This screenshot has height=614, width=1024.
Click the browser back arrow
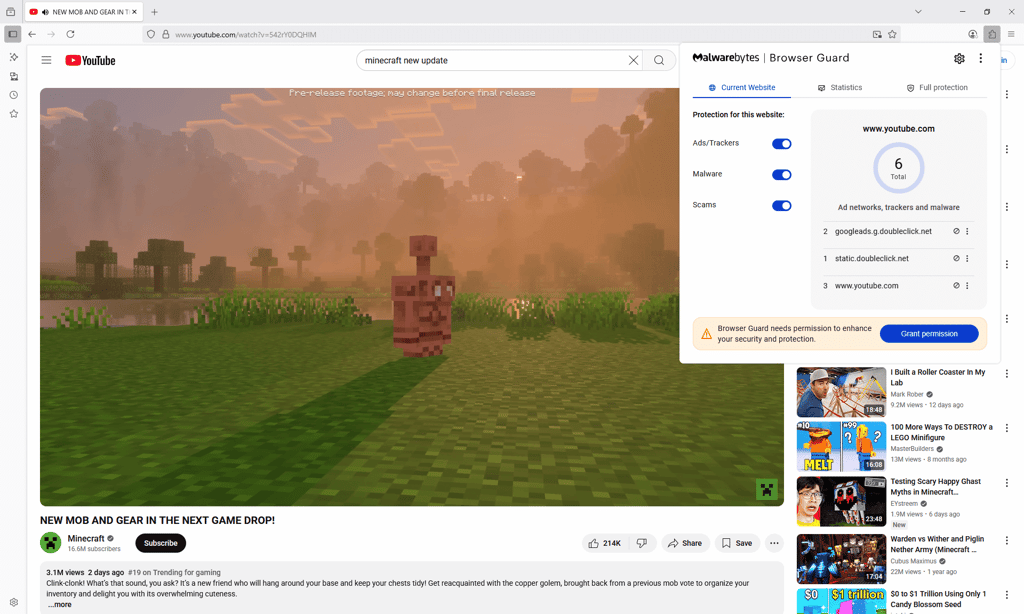coord(32,34)
